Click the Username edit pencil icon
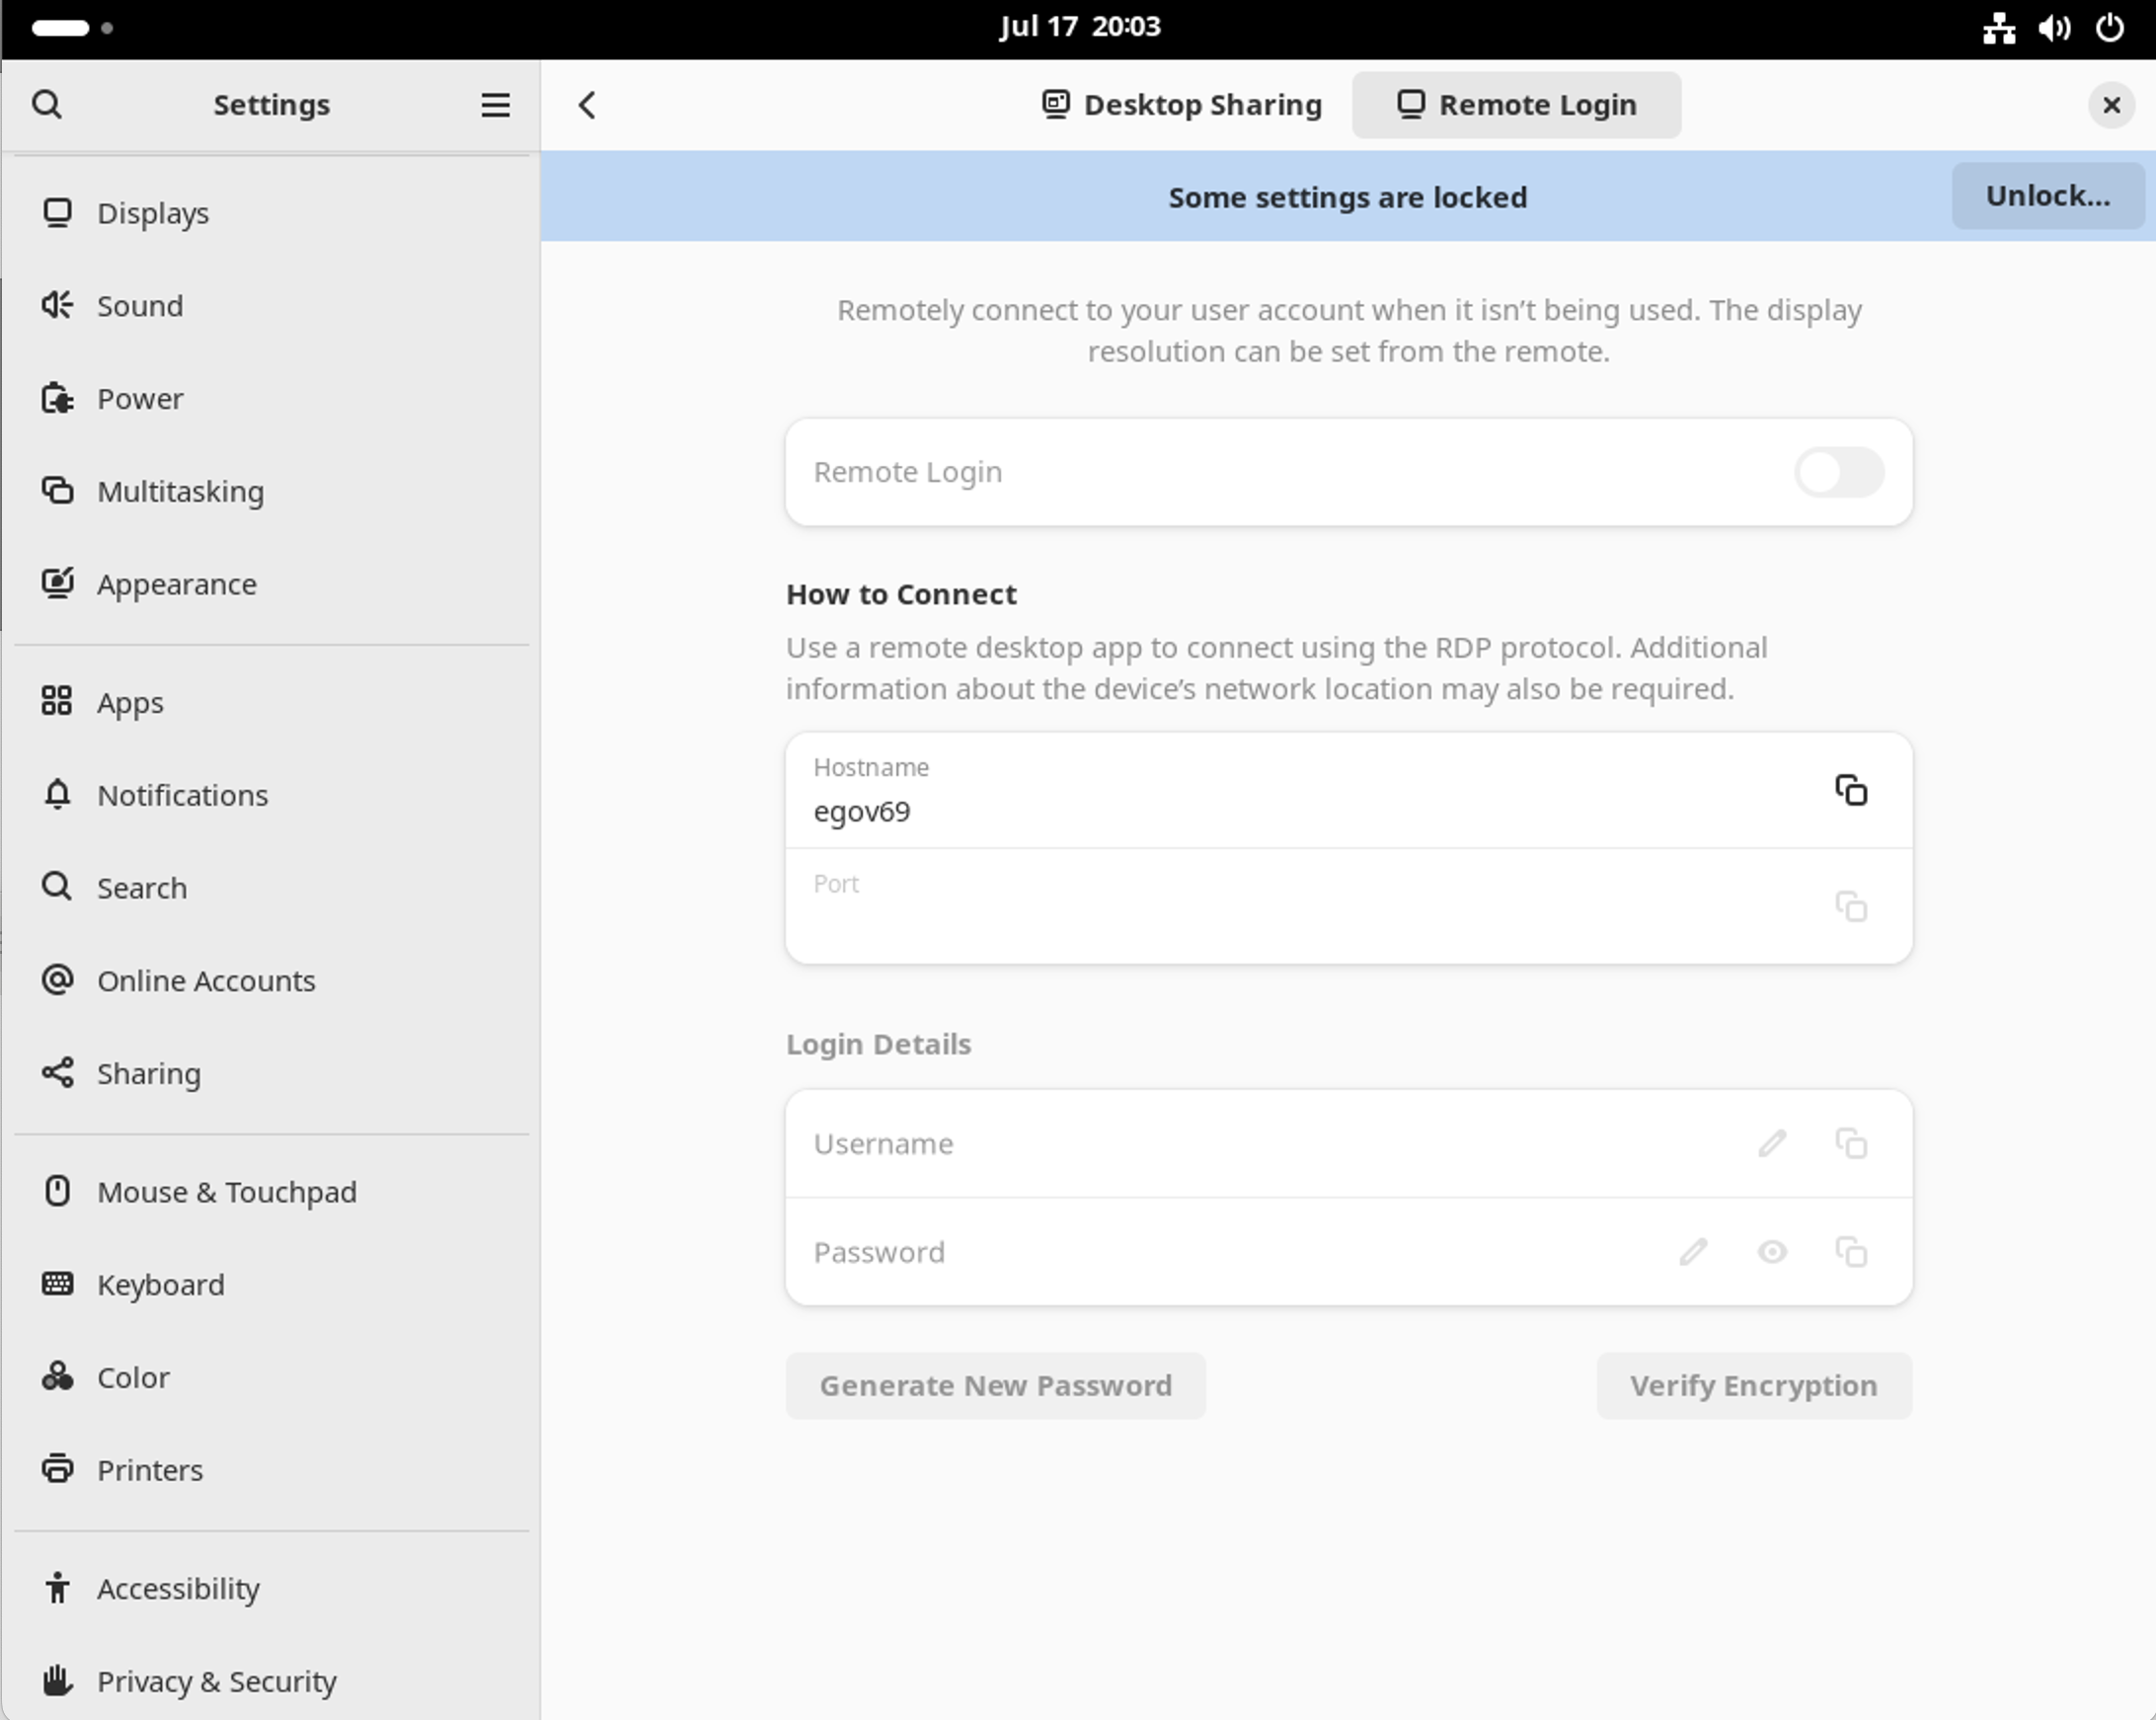2156x1720 pixels. point(1772,1143)
